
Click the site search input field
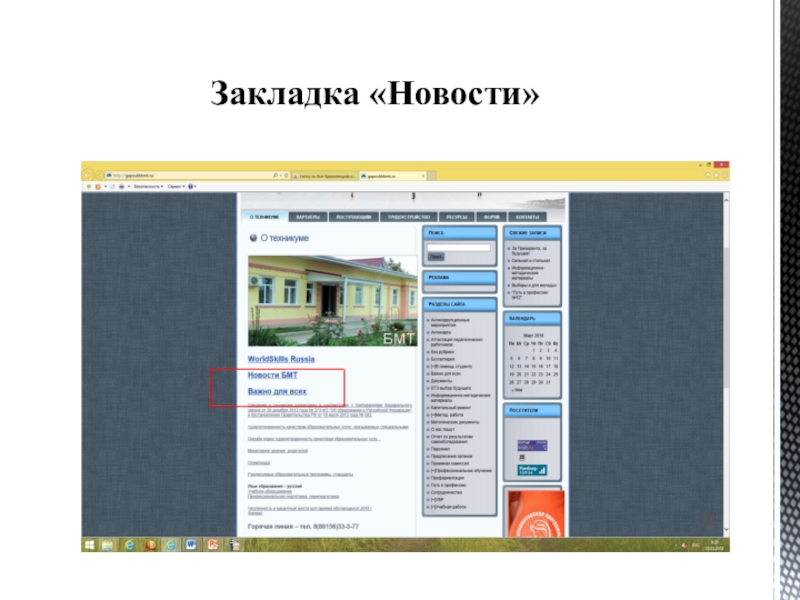[459, 247]
